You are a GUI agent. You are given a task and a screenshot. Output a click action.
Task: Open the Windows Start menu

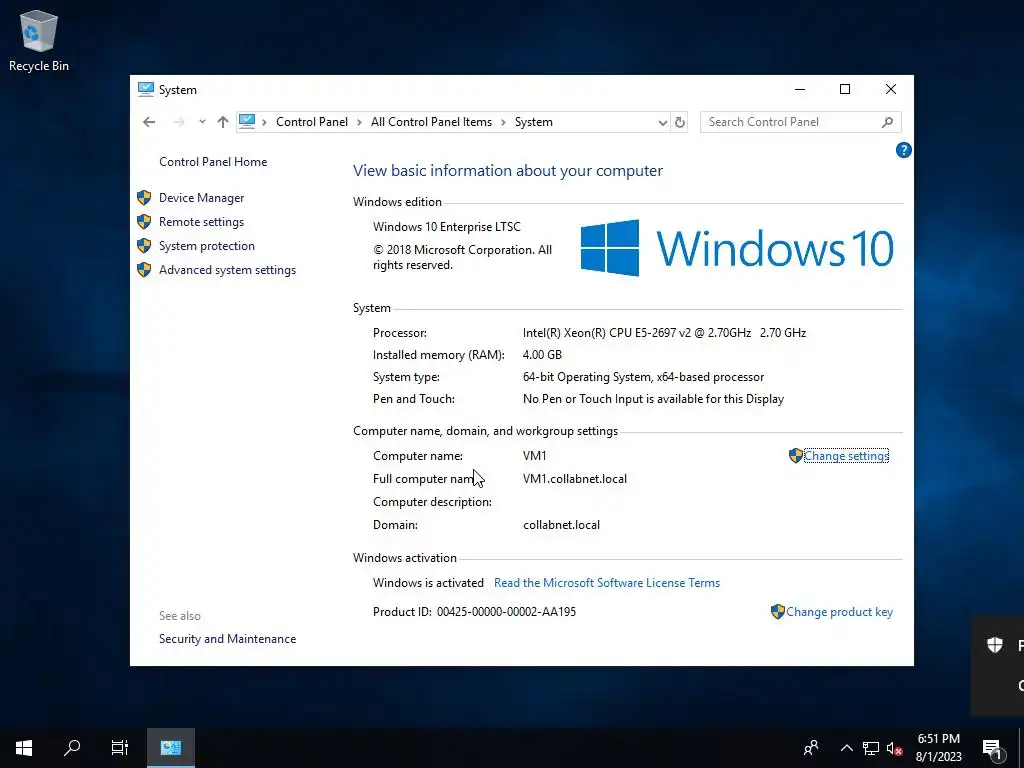pos(24,748)
